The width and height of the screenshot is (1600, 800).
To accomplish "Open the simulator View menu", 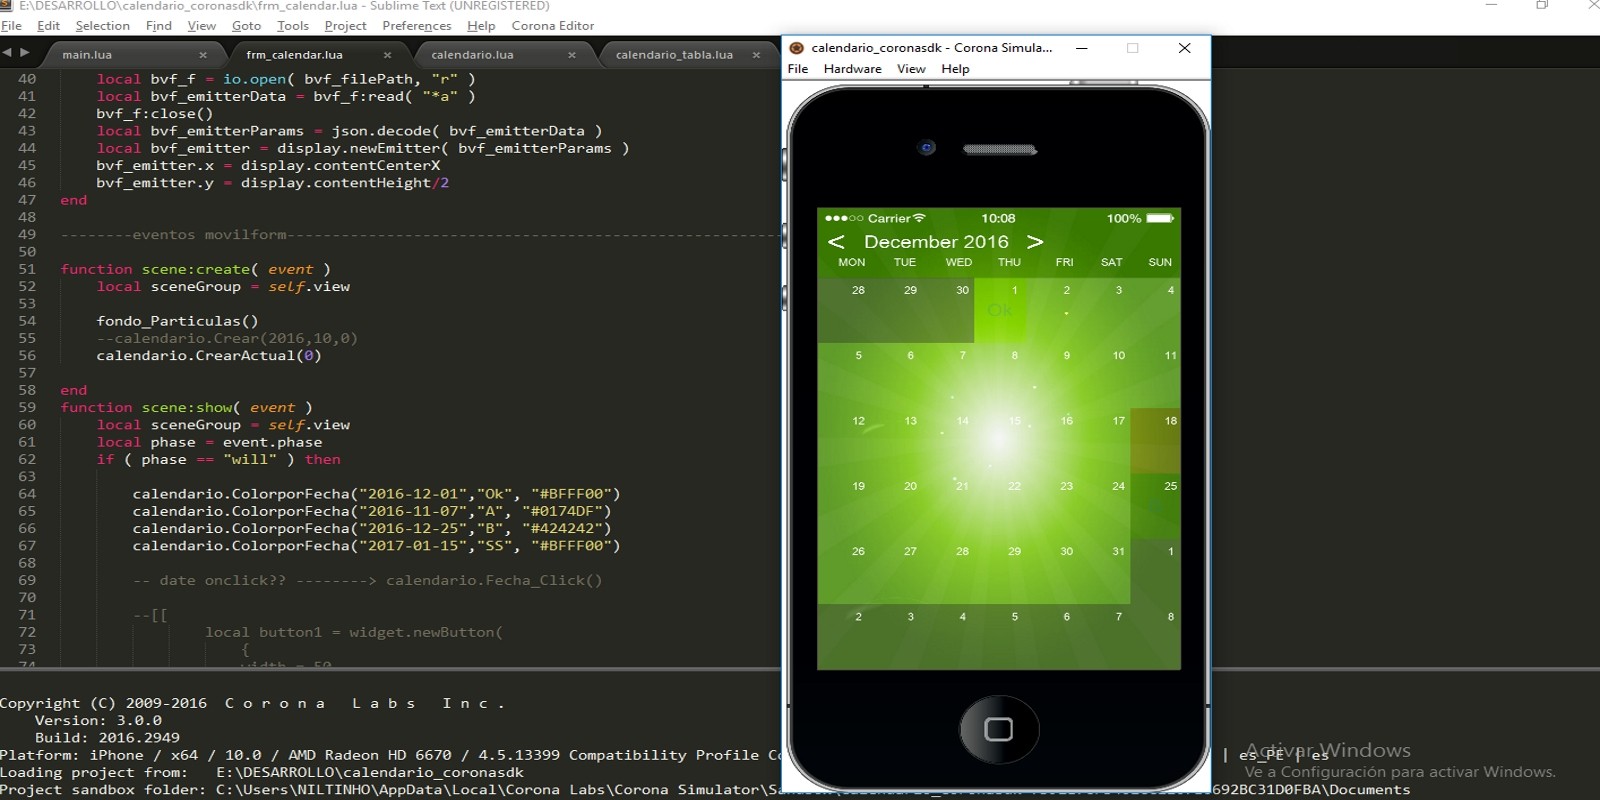I will pos(910,69).
